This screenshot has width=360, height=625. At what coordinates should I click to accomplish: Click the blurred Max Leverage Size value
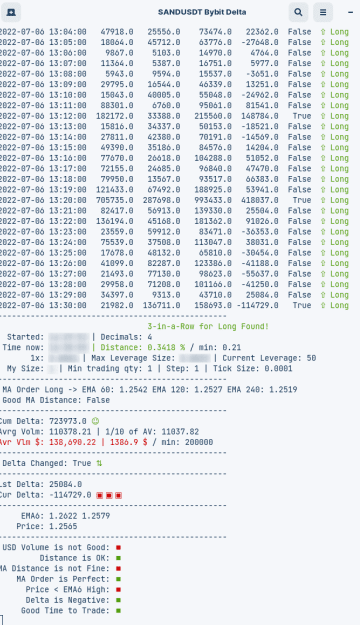(x=195, y=358)
